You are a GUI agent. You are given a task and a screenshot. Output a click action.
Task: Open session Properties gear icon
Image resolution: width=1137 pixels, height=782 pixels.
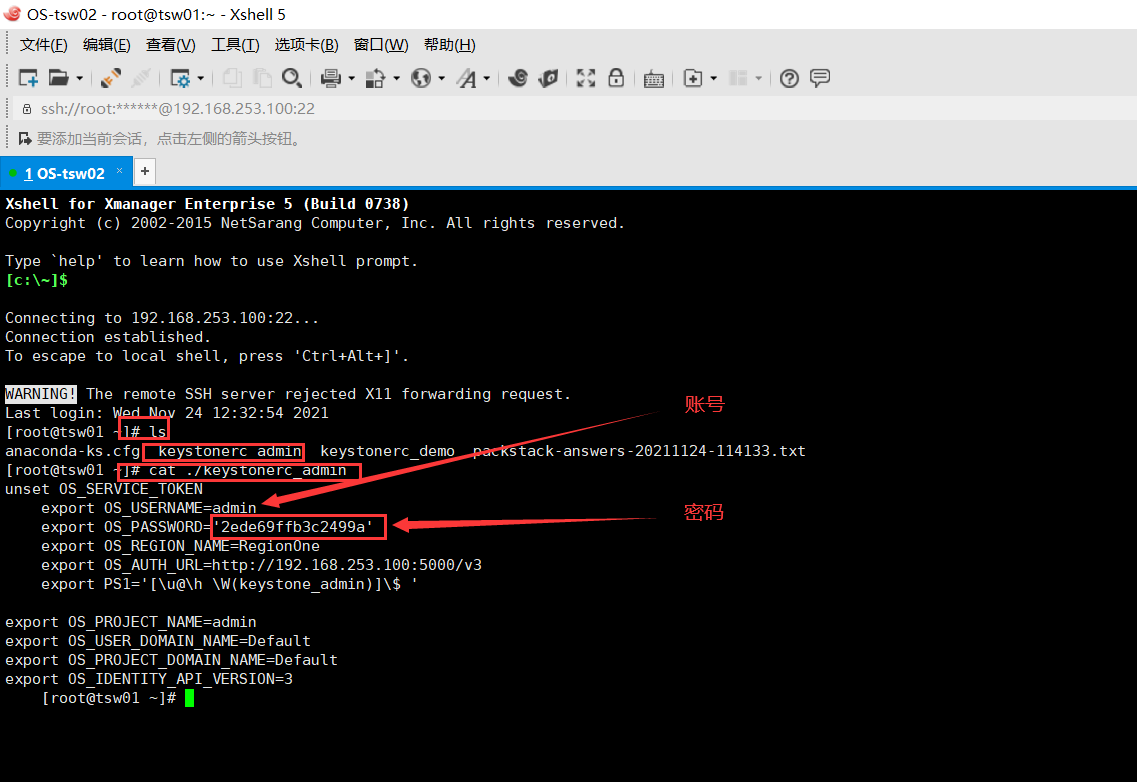click(x=179, y=78)
